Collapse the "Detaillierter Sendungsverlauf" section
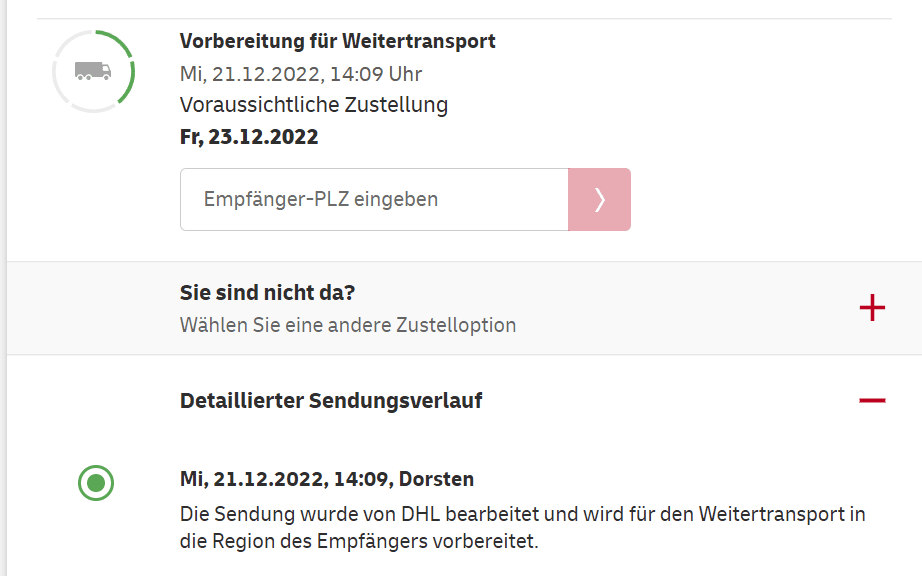 [x=331, y=401]
